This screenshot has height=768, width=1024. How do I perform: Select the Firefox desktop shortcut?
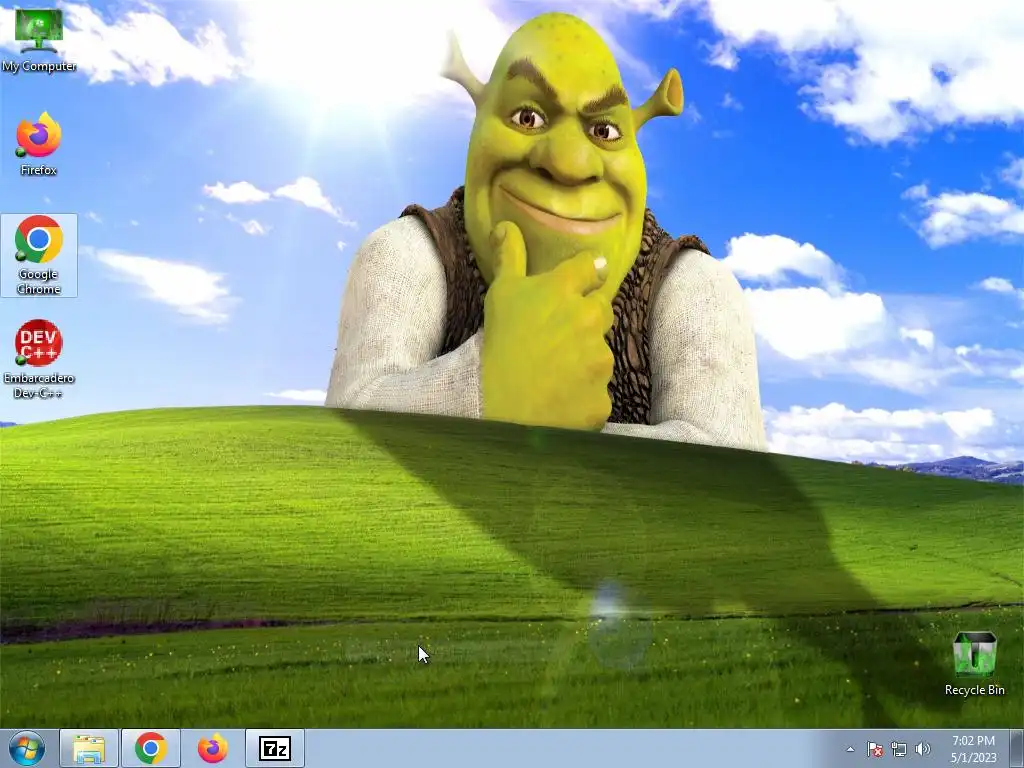click(39, 144)
